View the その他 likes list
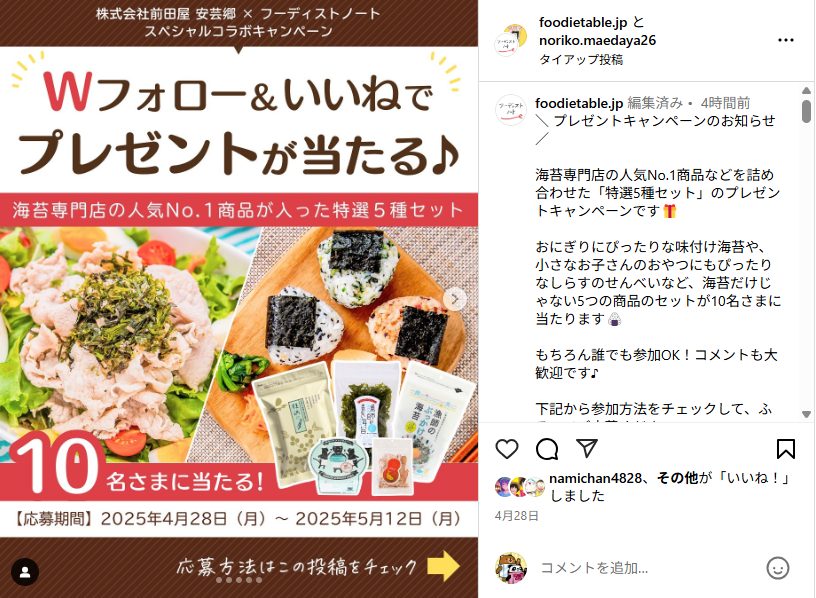The height and width of the screenshot is (598, 816). point(677,478)
